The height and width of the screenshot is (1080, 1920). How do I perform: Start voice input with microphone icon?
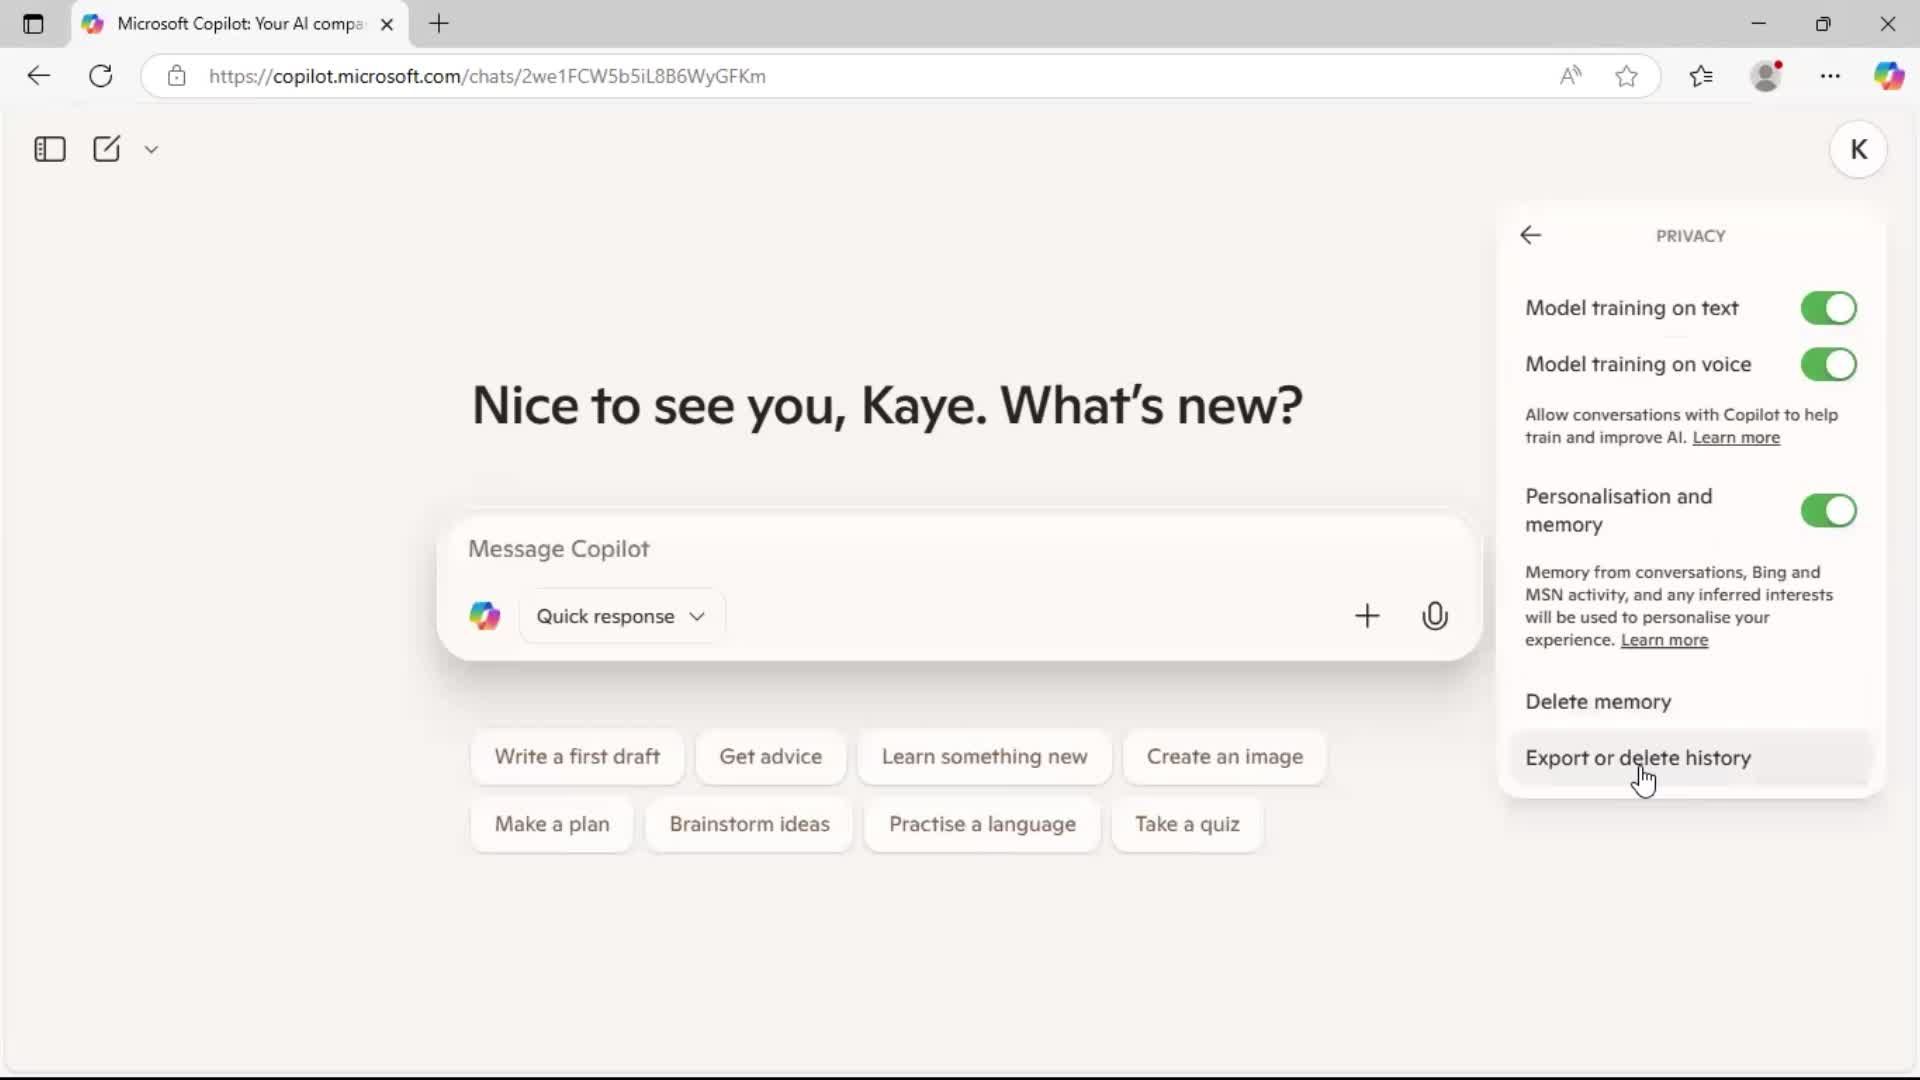pos(1434,616)
